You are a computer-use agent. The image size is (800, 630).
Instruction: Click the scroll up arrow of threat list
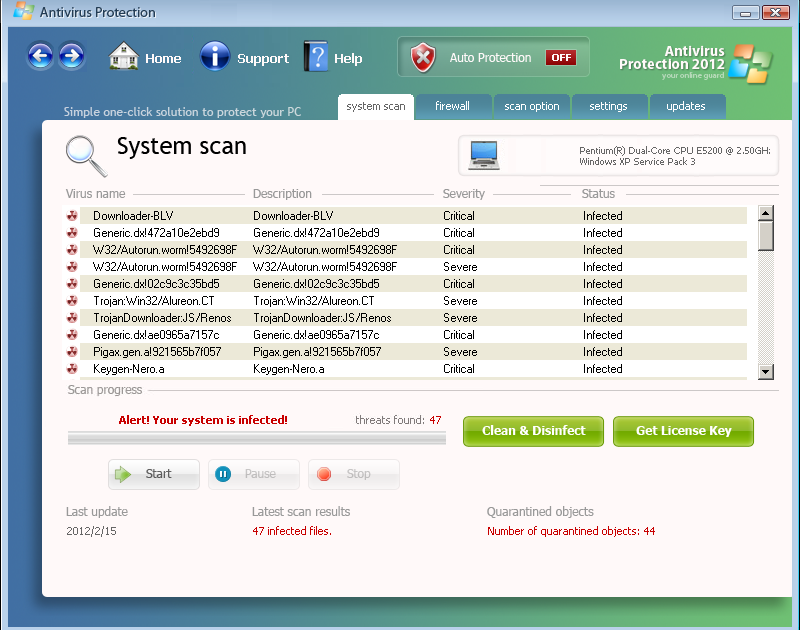(766, 213)
